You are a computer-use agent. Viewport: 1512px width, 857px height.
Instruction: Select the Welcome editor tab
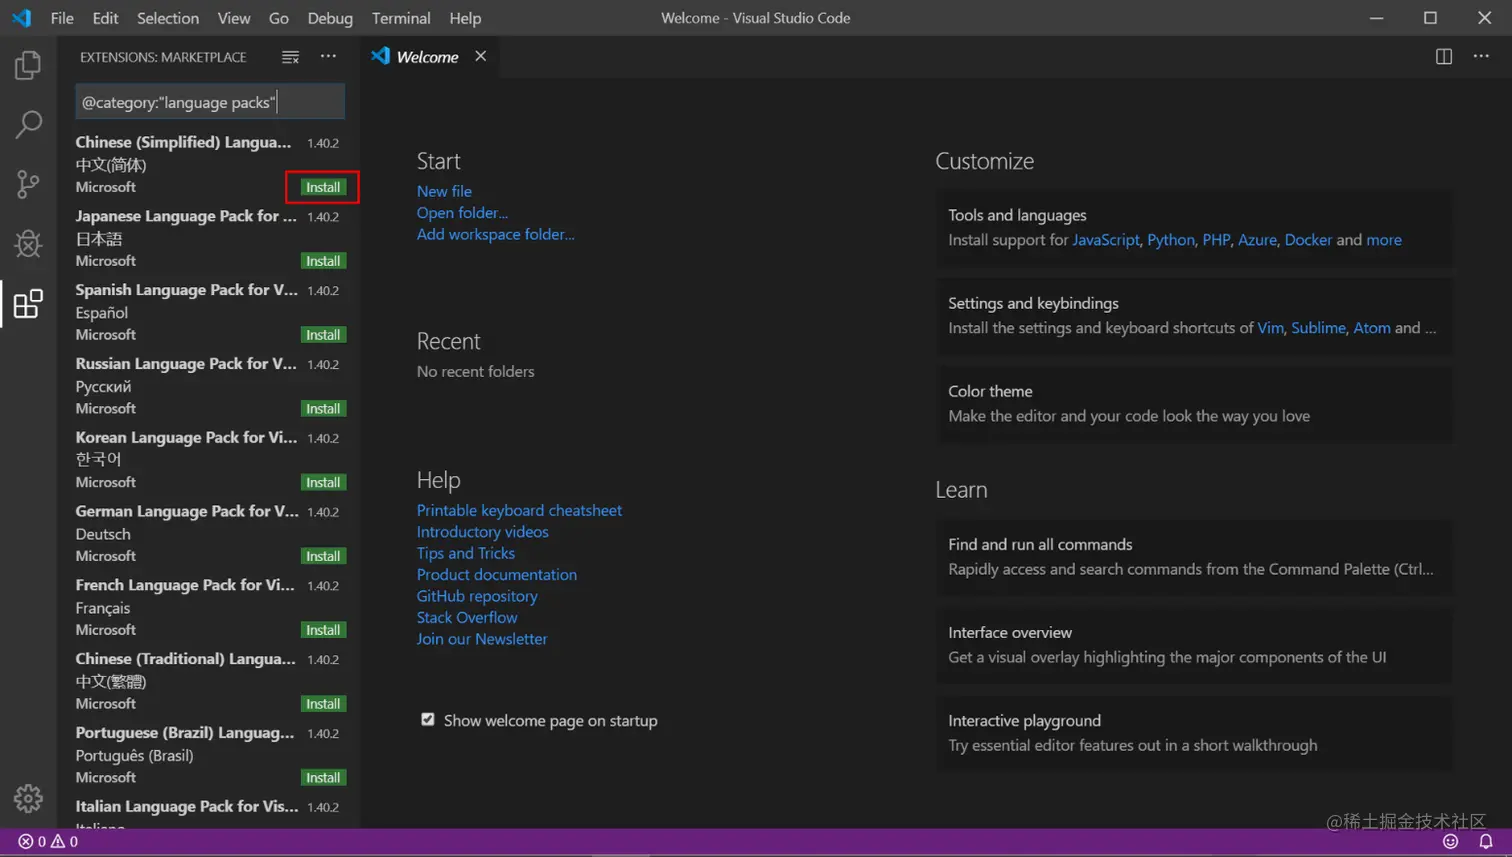(x=427, y=57)
